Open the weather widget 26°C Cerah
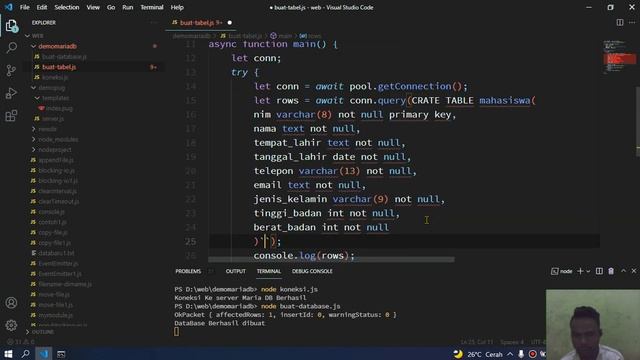This screenshot has height=360, width=640. tap(478, 354)
